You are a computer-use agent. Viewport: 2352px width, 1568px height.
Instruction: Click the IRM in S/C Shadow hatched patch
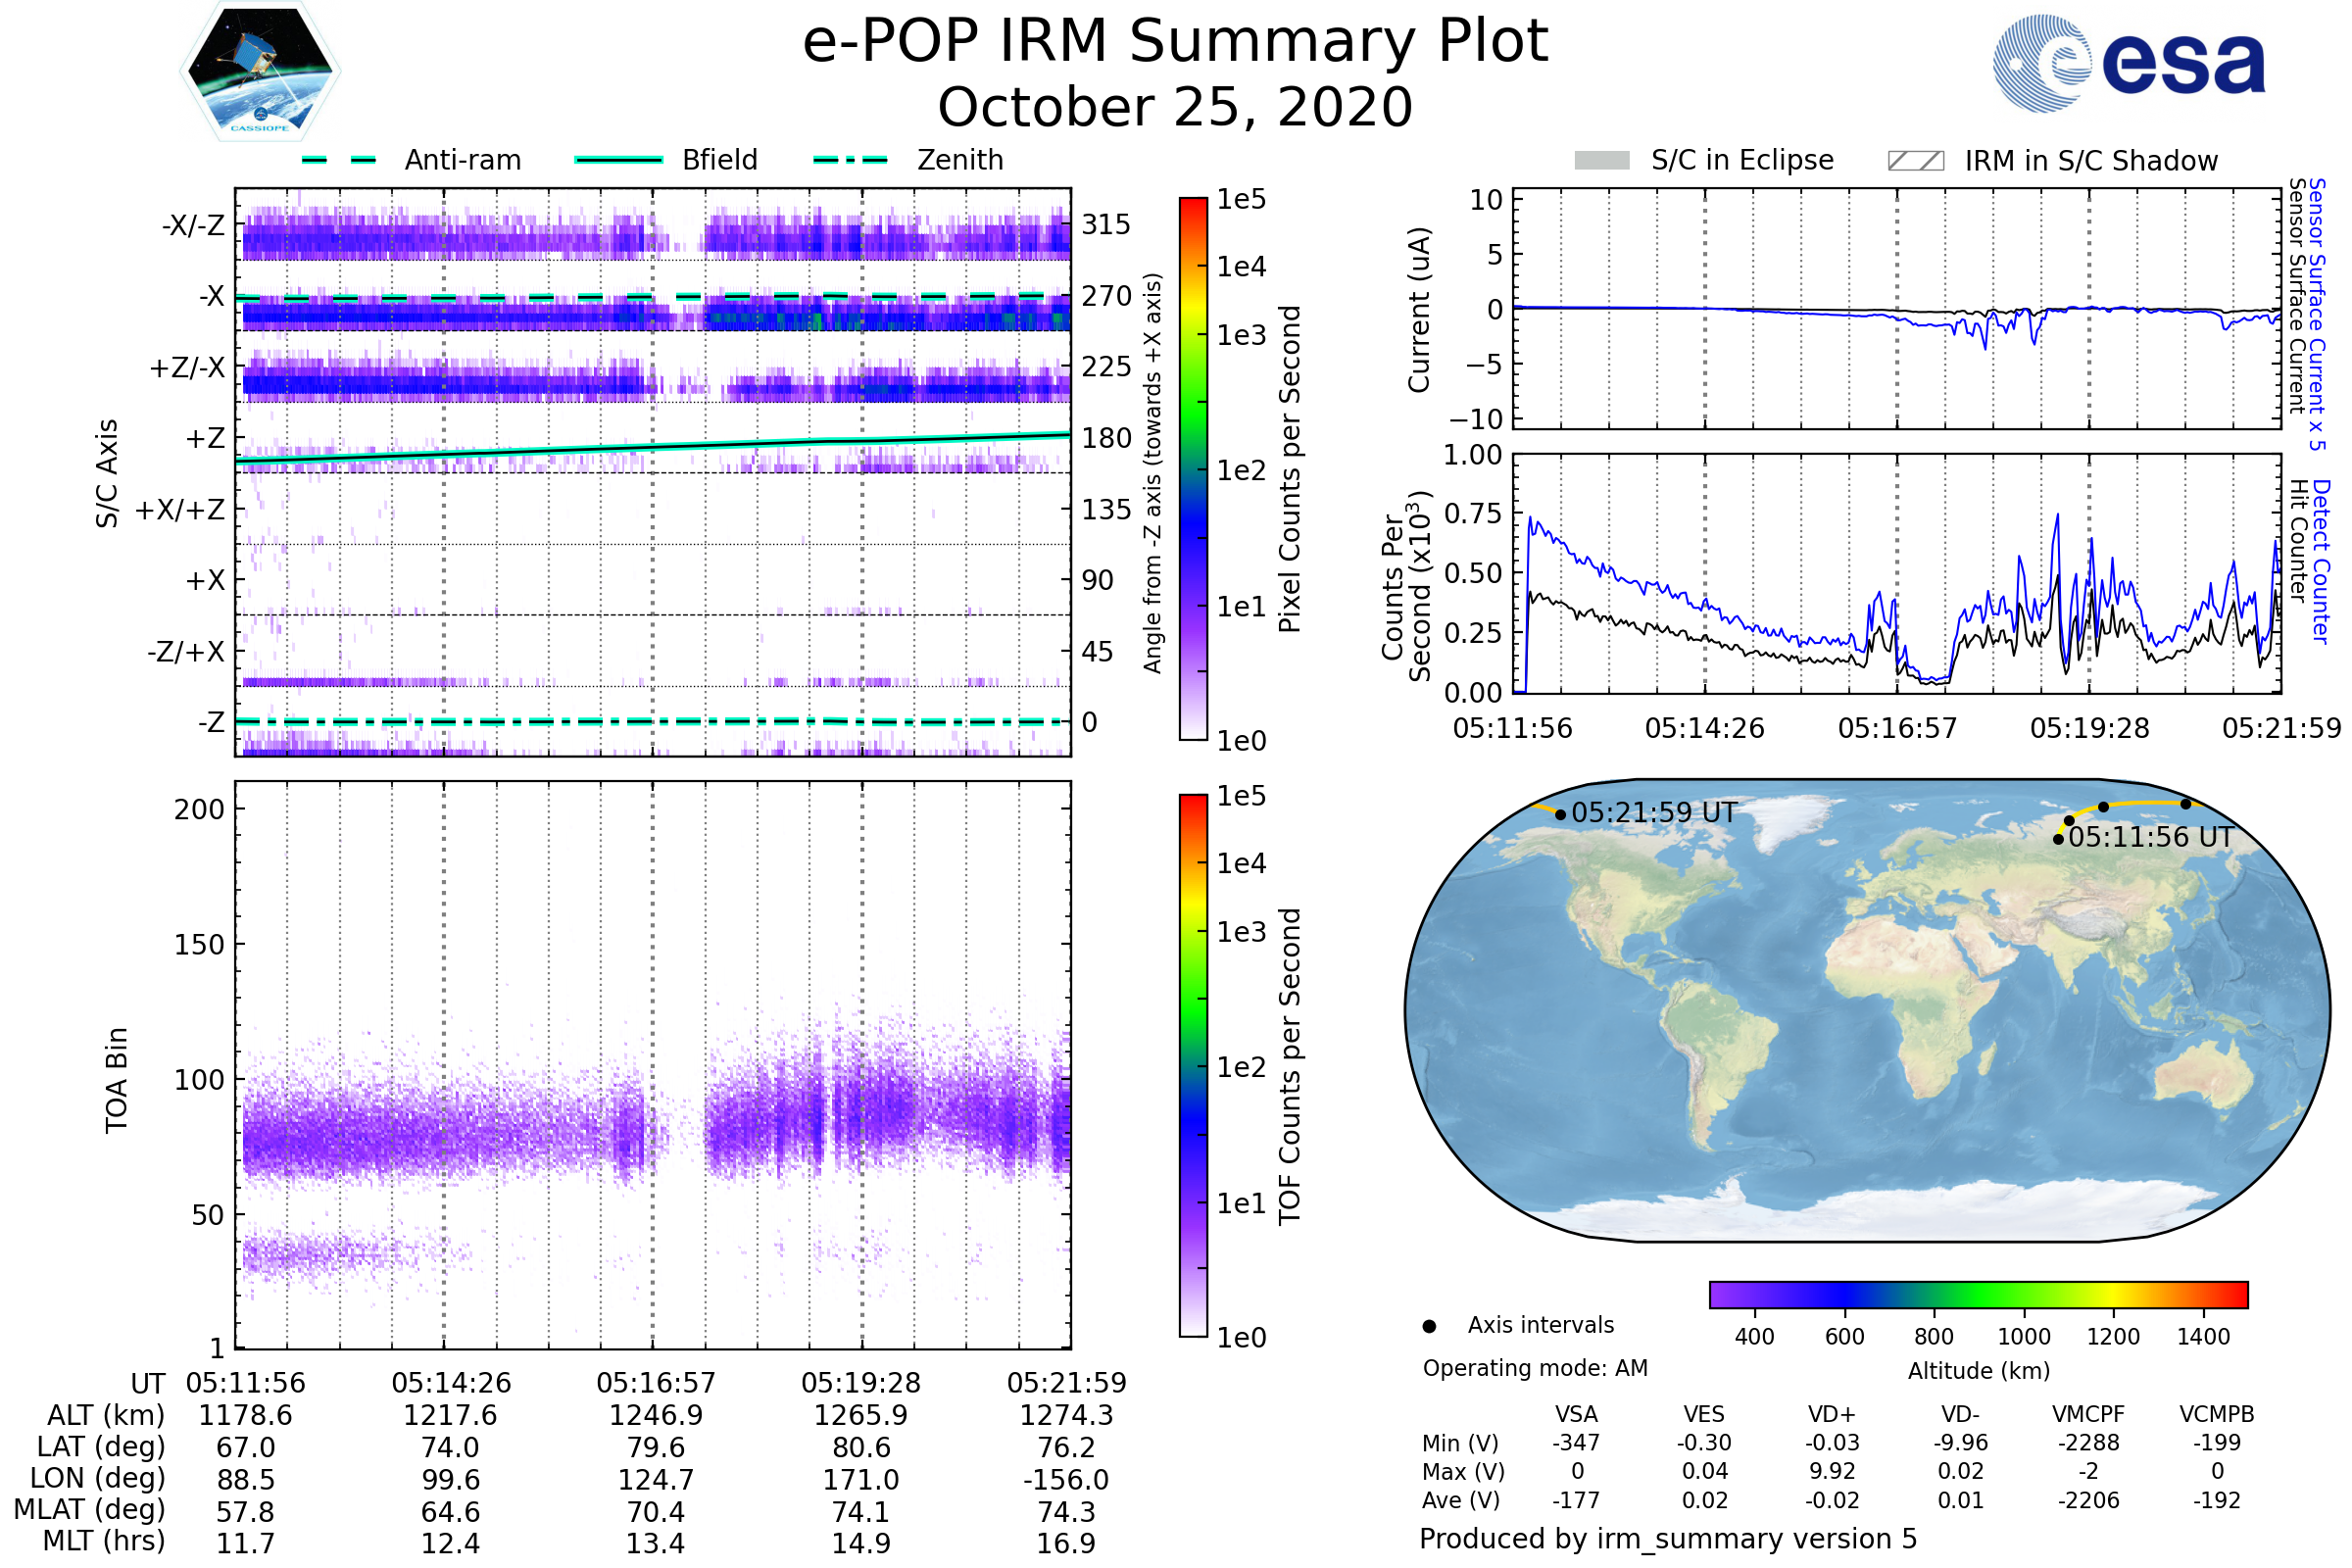click(x=1915, y=161)
